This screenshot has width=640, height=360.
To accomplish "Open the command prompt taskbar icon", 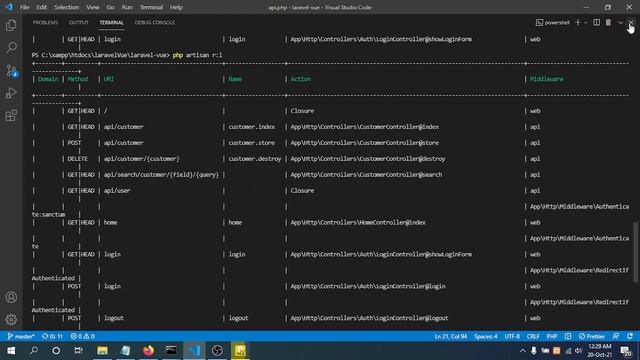I will (171, 351).
